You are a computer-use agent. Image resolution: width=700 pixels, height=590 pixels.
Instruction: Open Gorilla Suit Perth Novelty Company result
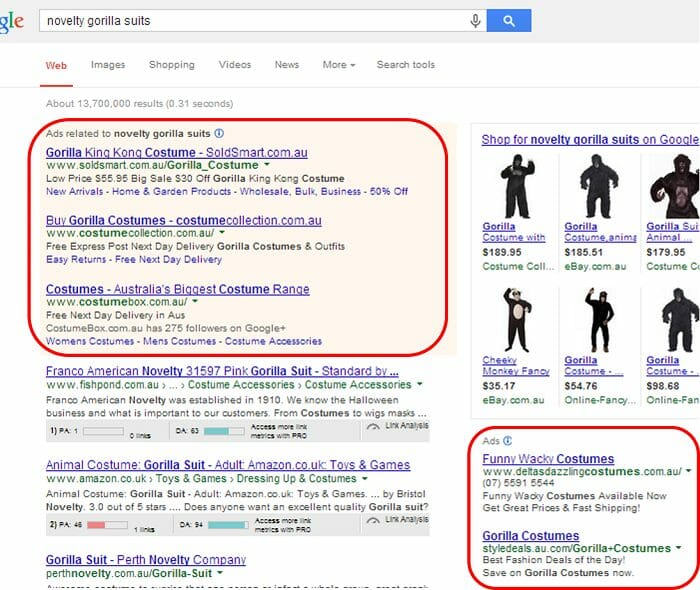(x=146, y=559)
